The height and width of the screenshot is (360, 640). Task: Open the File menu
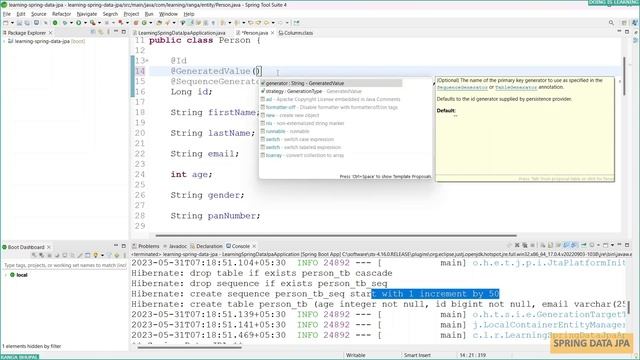7,14
